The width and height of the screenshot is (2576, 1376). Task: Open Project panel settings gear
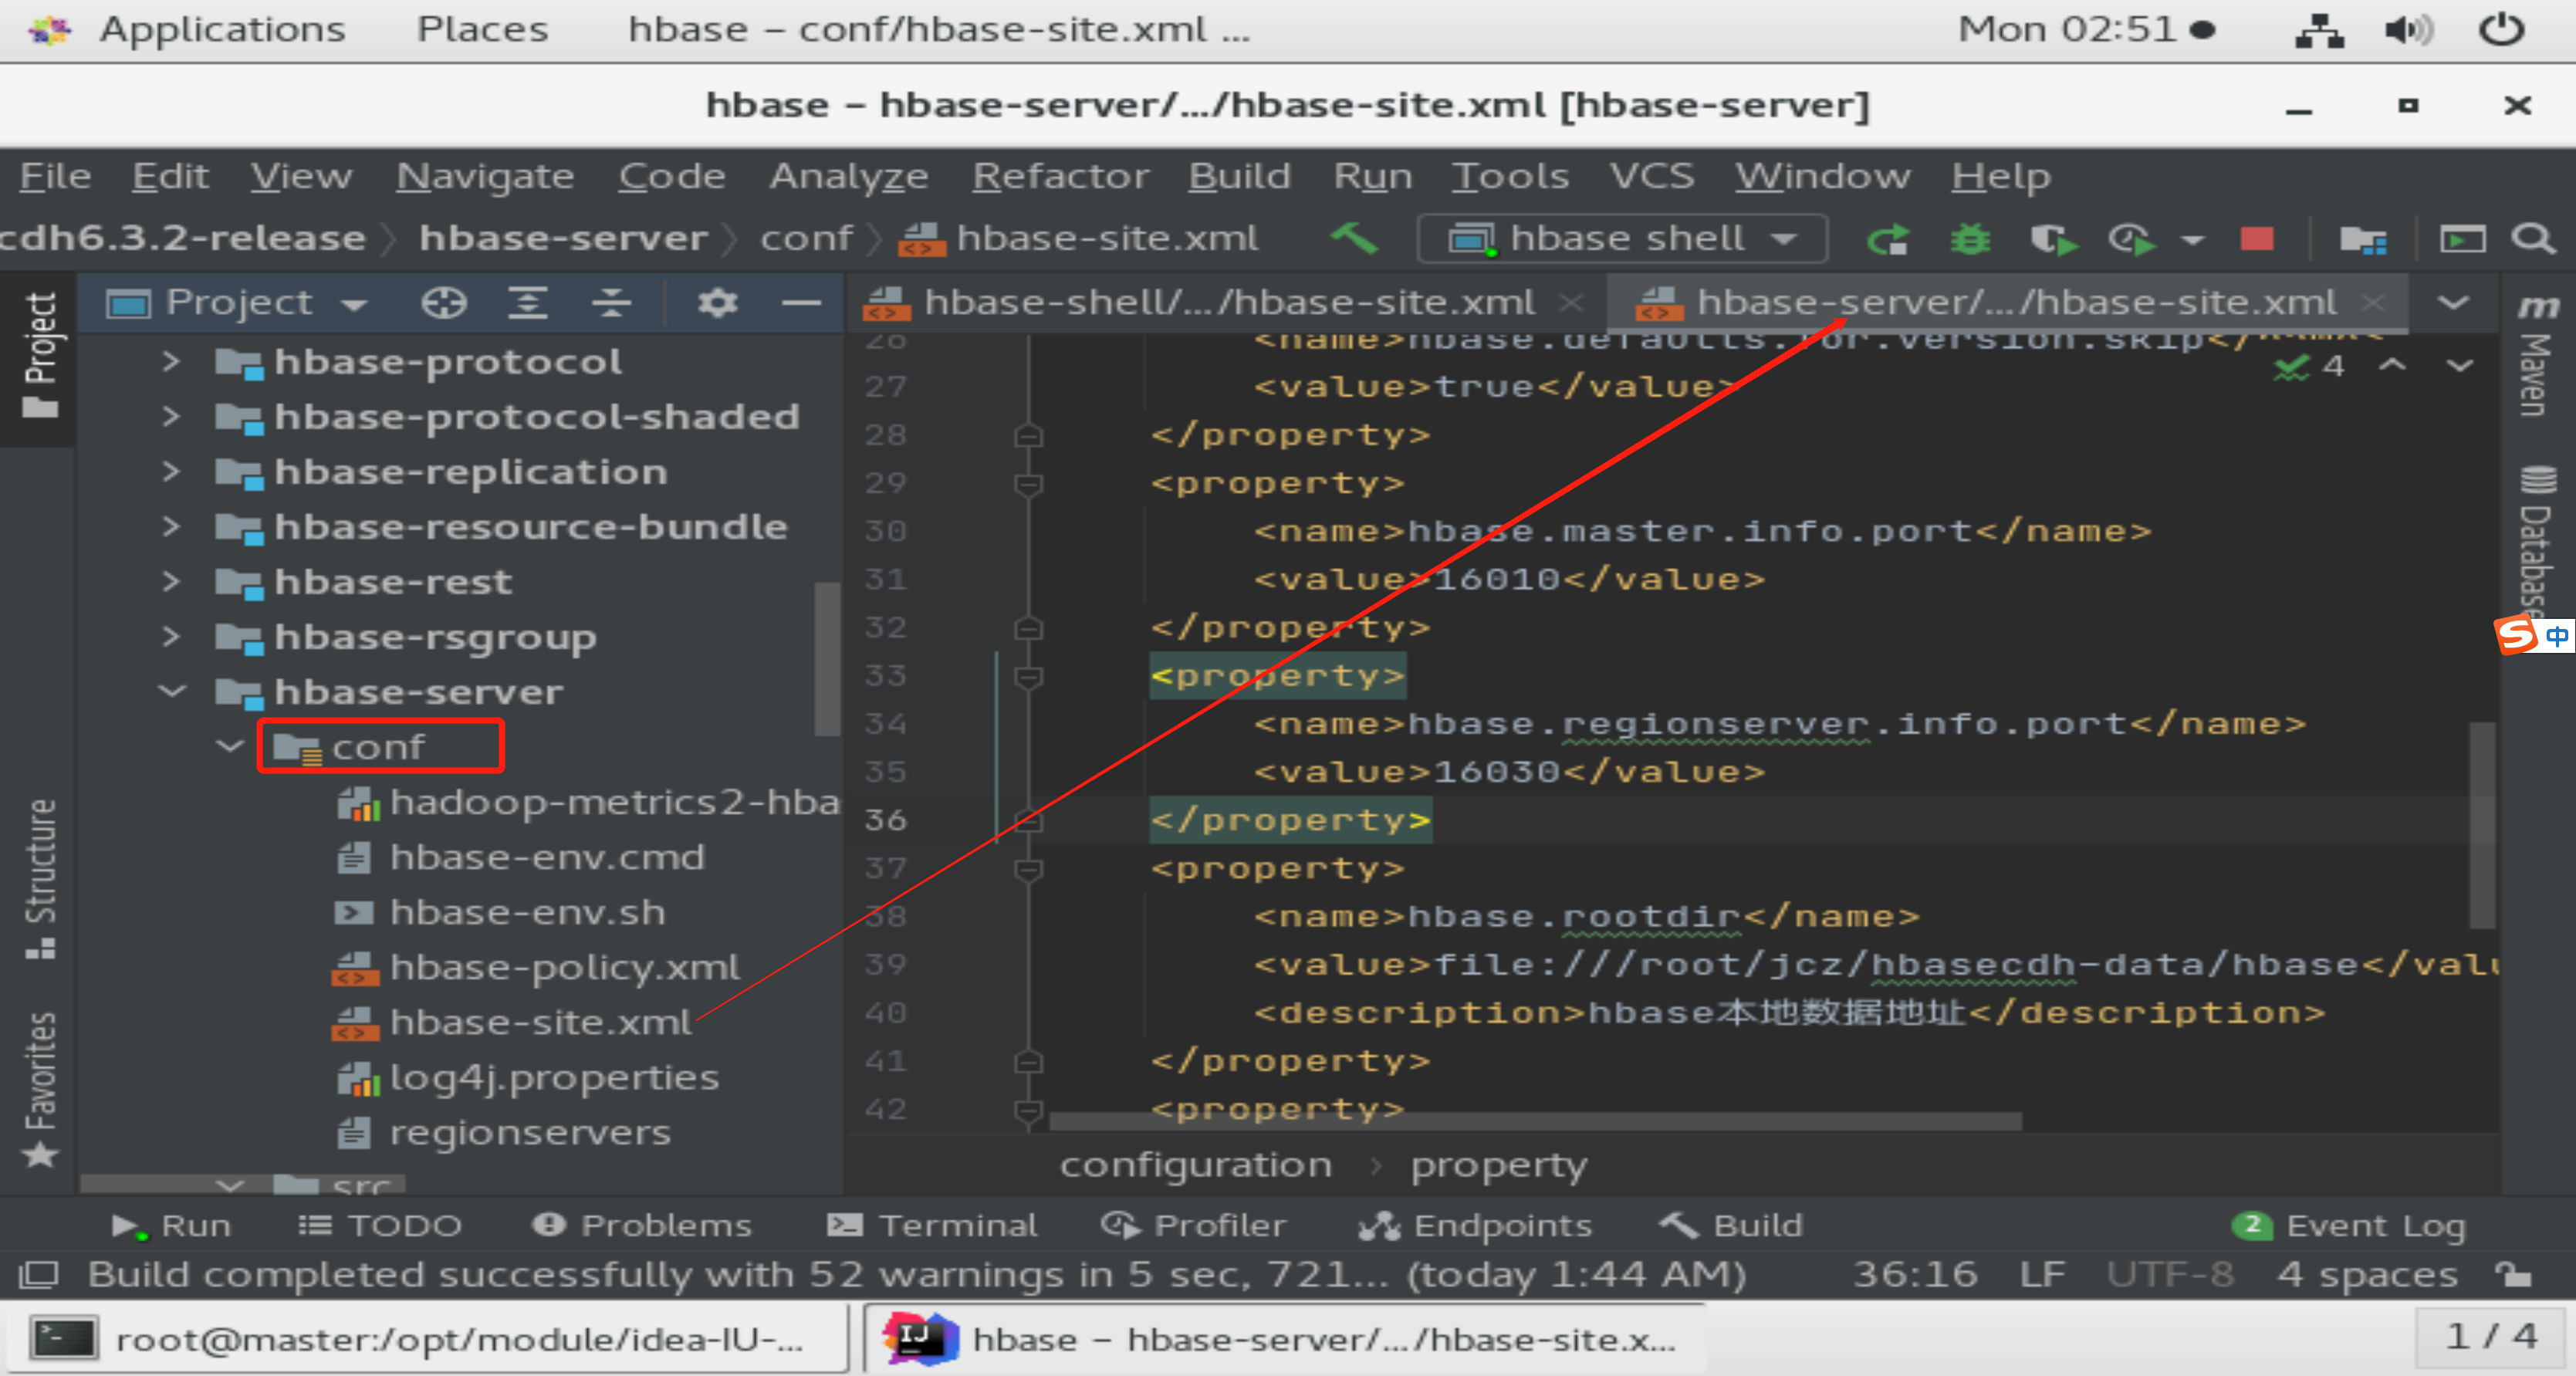716,302
